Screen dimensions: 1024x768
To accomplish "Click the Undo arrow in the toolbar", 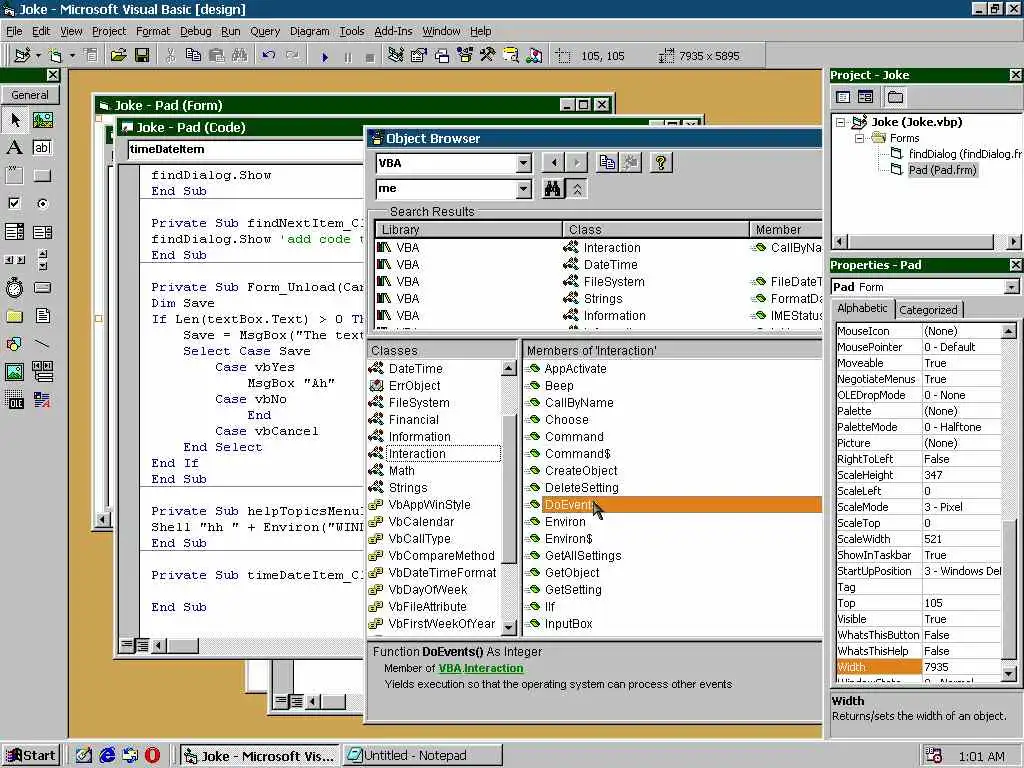I will tap(268, 56).
